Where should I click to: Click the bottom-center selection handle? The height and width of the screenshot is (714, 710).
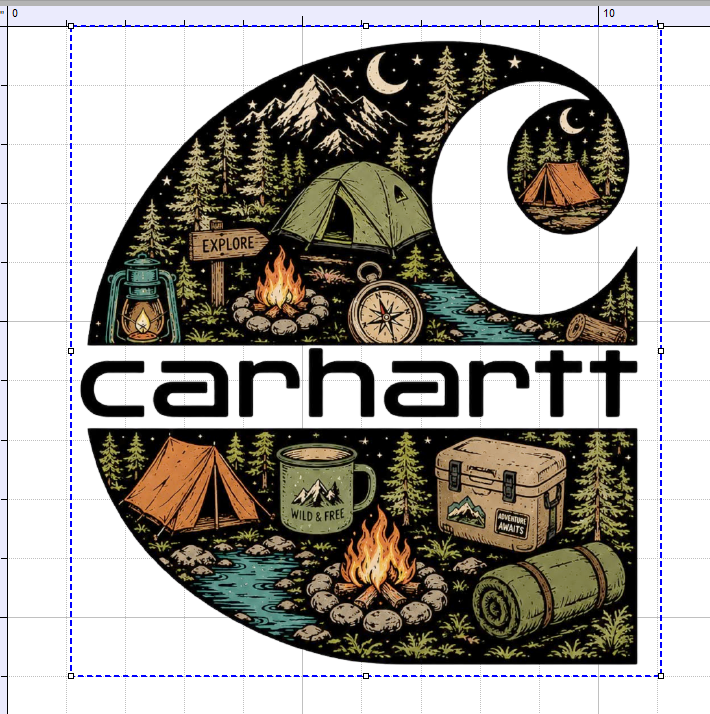[x=366, y=676]
